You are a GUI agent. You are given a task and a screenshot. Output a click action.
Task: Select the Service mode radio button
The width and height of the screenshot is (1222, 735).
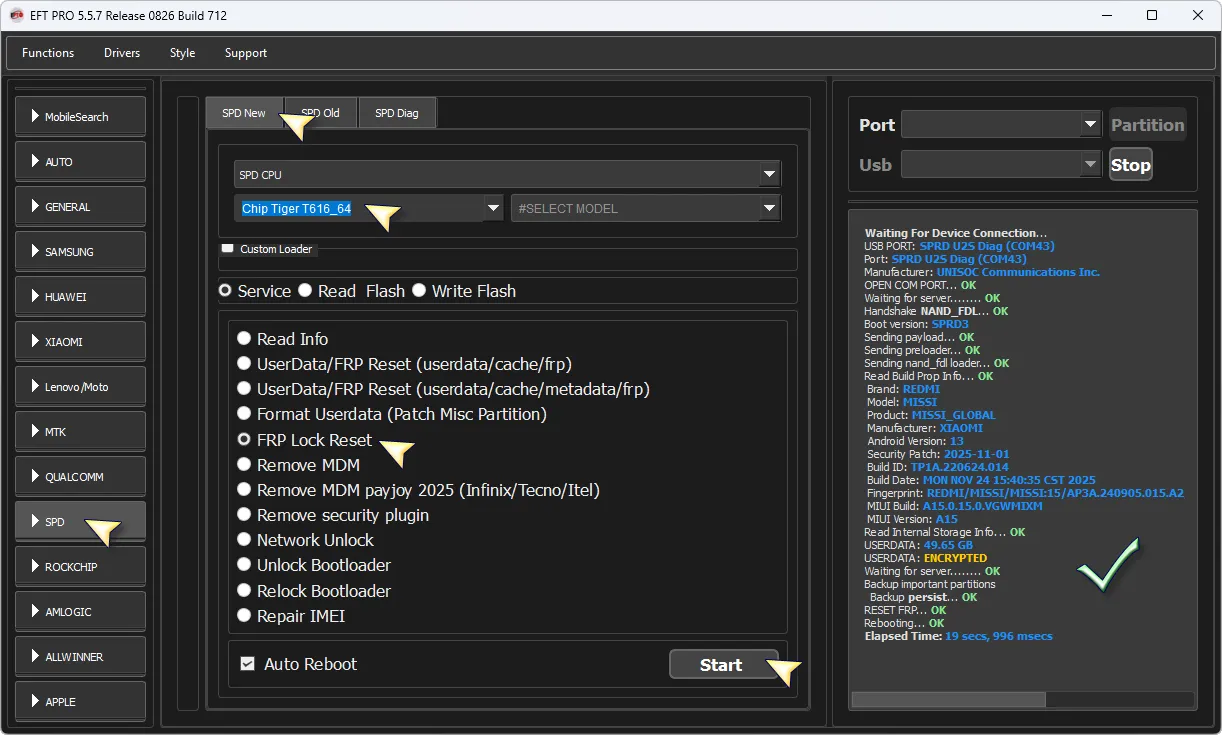pos(226,291)
